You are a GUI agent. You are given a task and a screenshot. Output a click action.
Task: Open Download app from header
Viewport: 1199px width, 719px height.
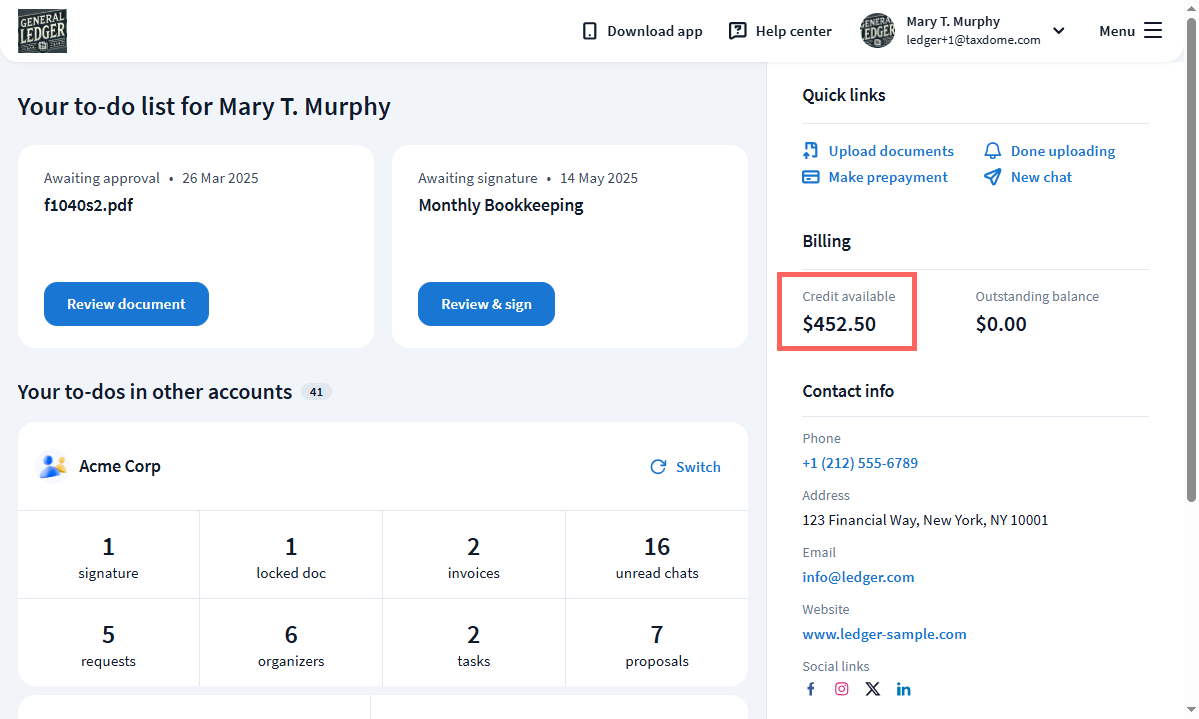click(642, 31)
